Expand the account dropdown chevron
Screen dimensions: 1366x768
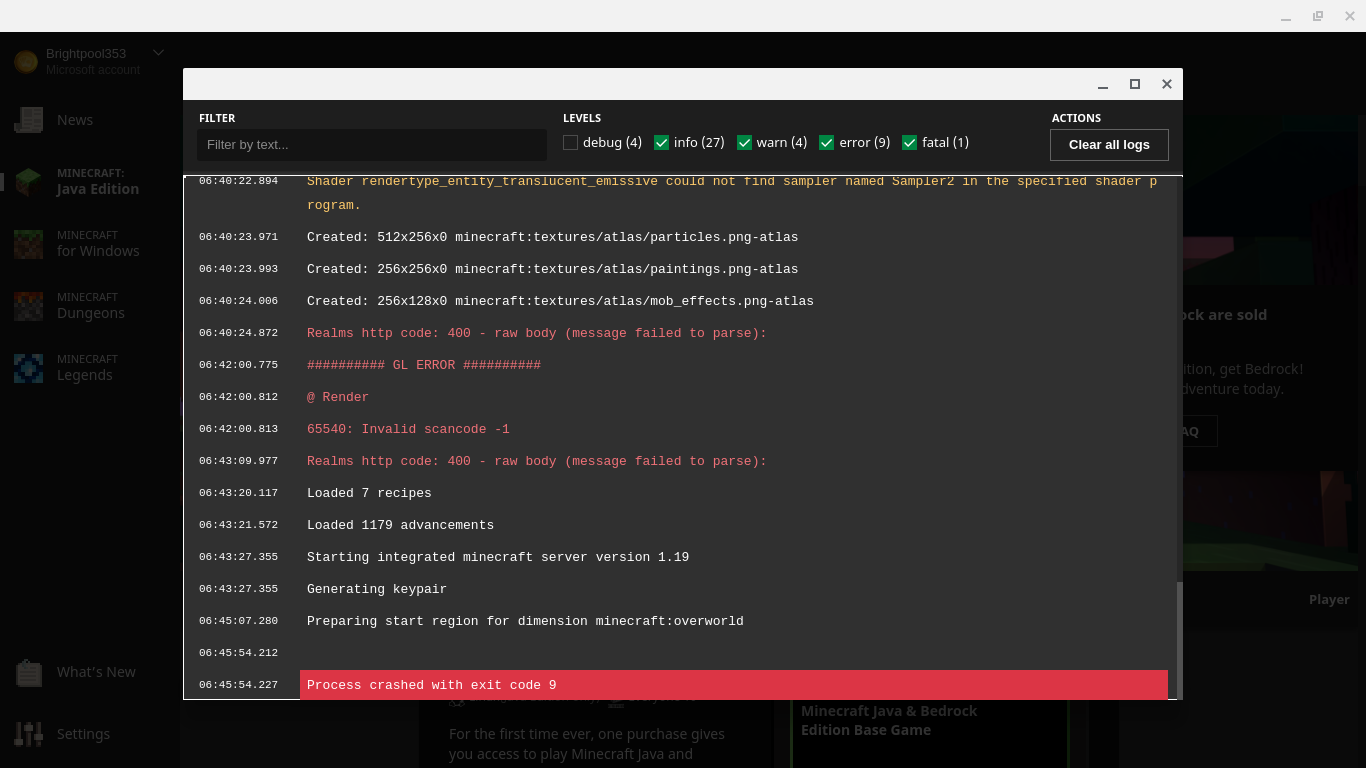point(158,53)
